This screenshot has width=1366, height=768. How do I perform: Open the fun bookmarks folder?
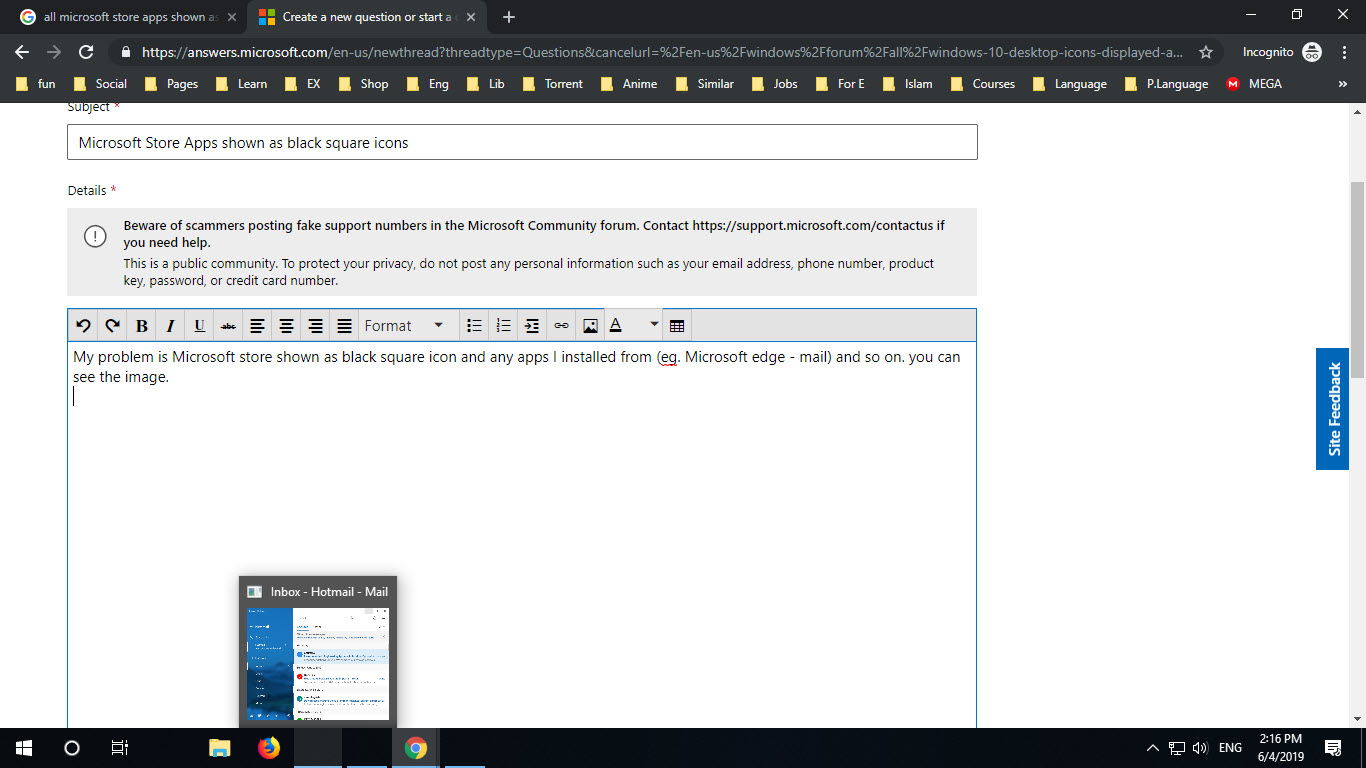(35, 84)
